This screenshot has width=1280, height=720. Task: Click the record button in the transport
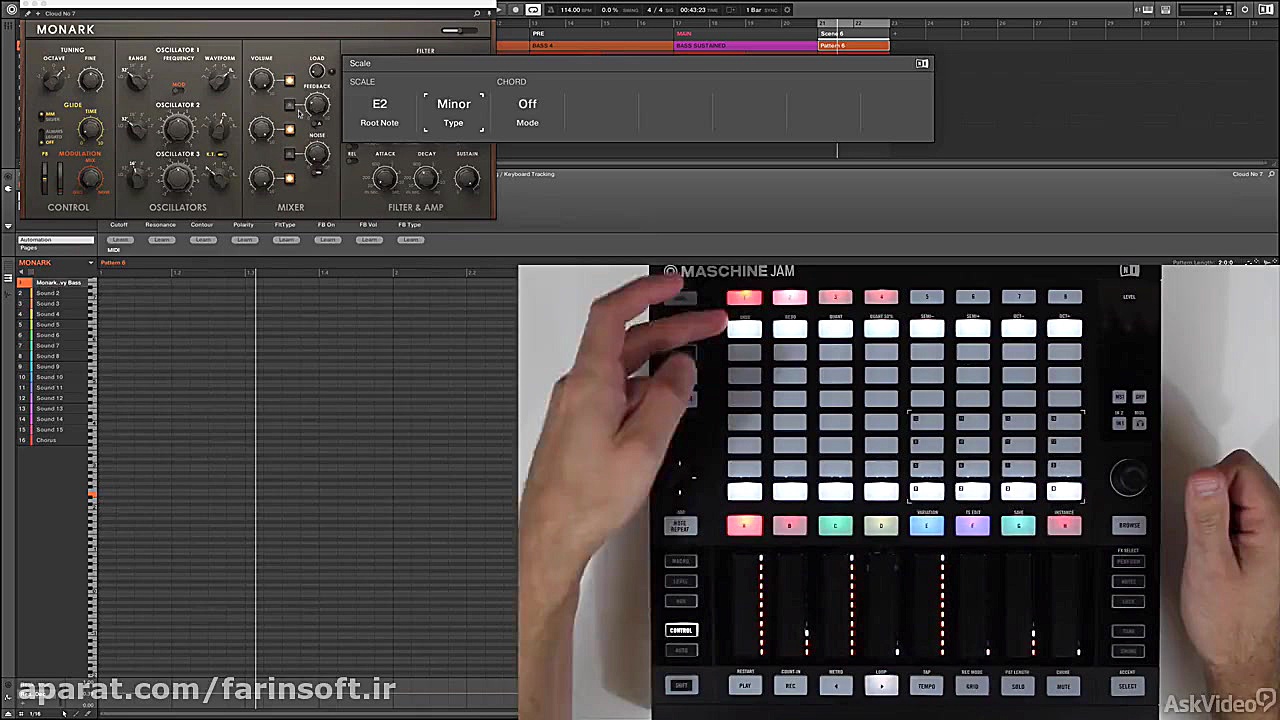tap(515, 10)
